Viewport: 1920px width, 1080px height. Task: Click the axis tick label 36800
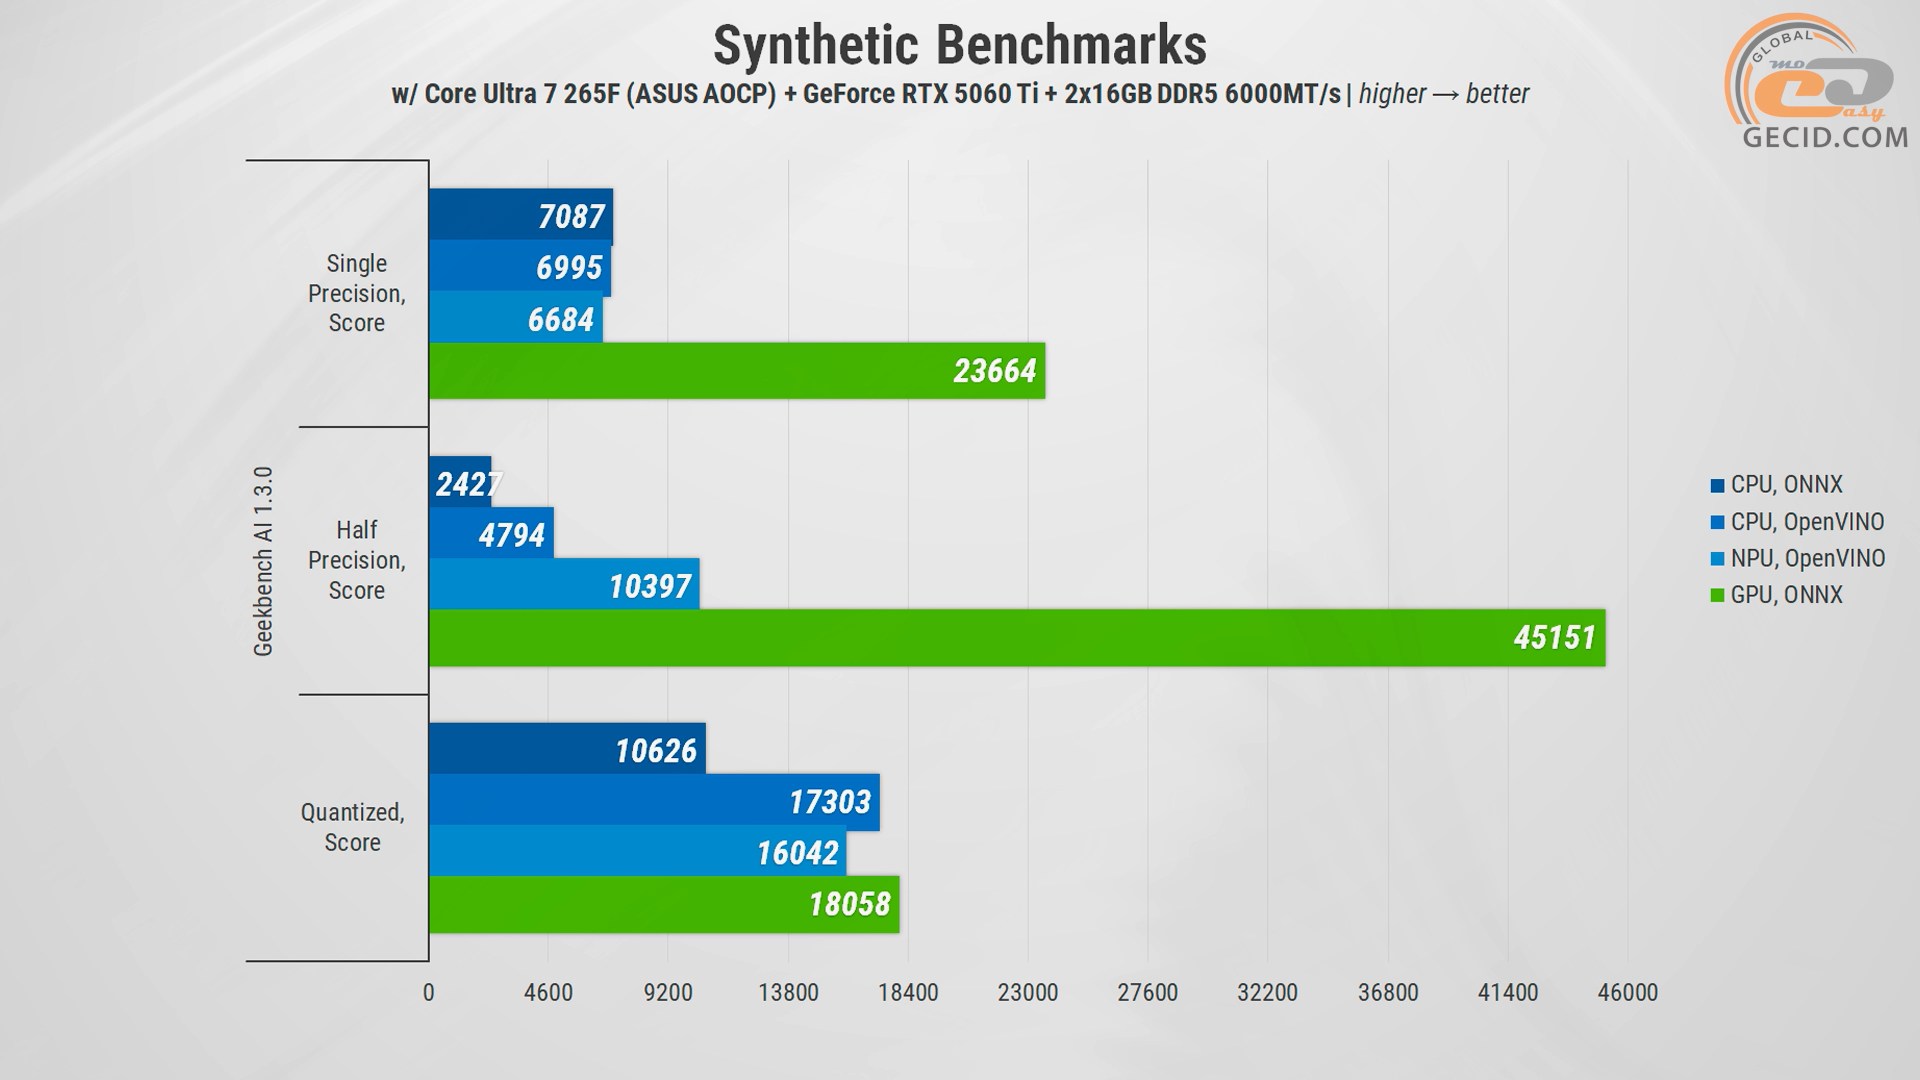click(x=1388, y=993)
